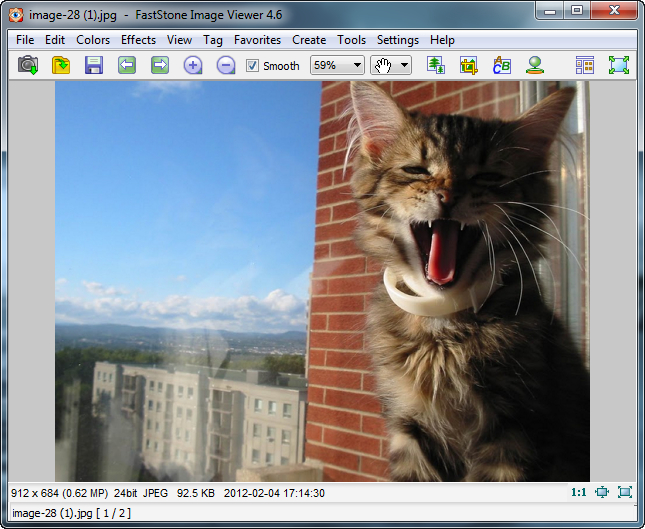The image size is (645, 529).
Task: Go to previous image with left arrow
Action: [x=127, y=65]
